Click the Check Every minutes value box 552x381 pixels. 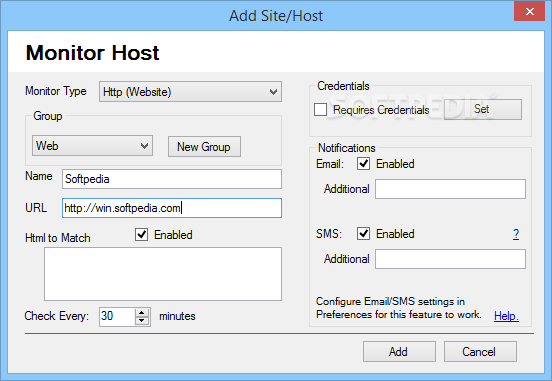117,316
